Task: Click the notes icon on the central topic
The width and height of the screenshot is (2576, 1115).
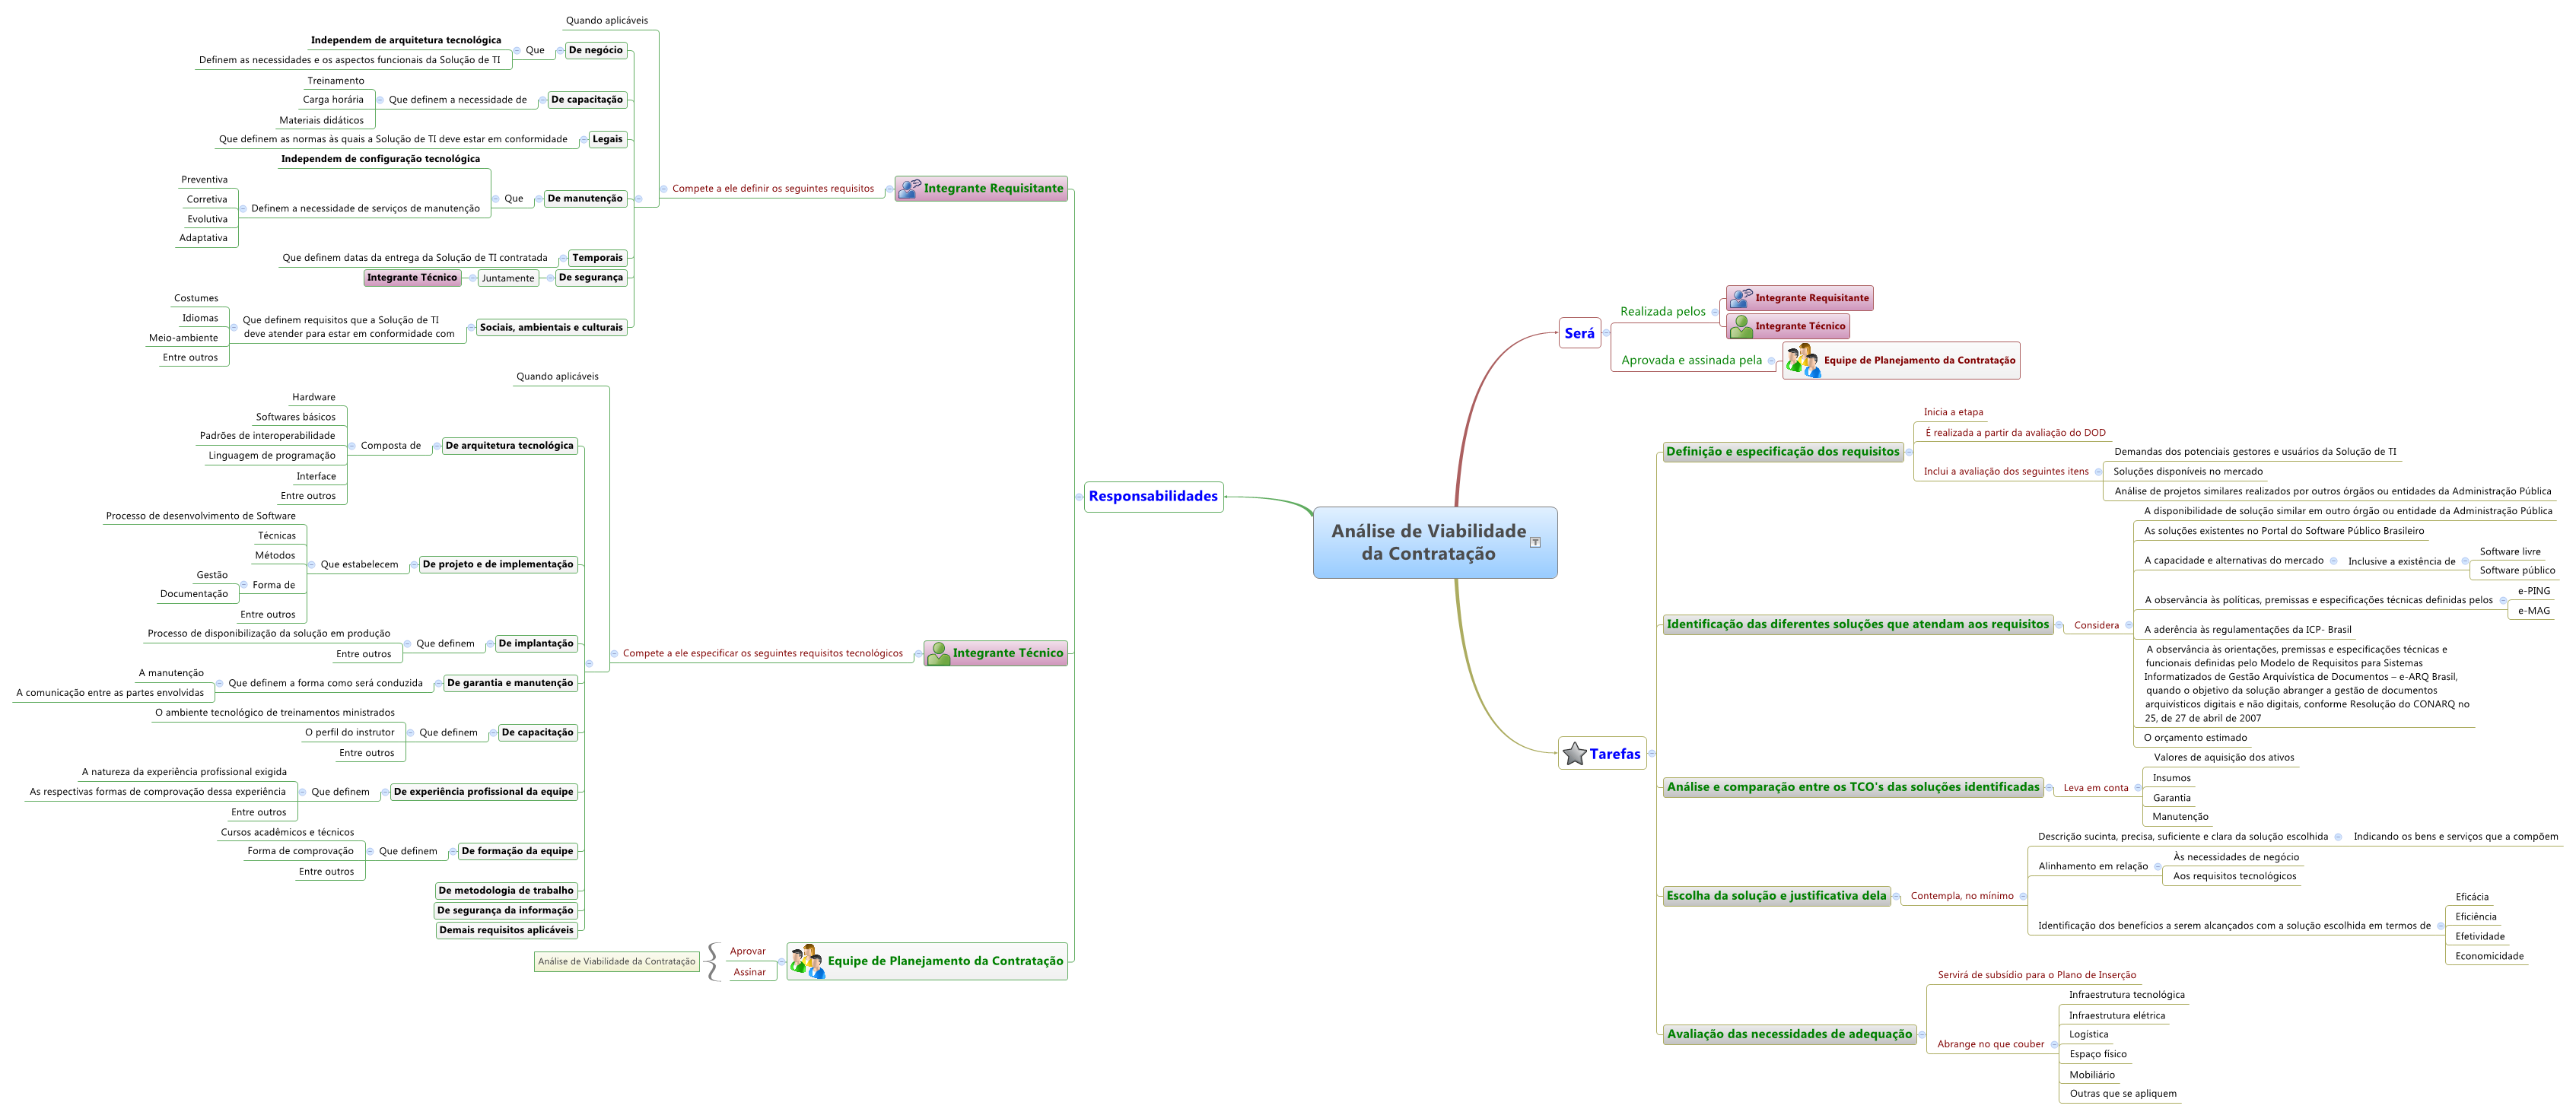Action: click(x=1535, y=542)
